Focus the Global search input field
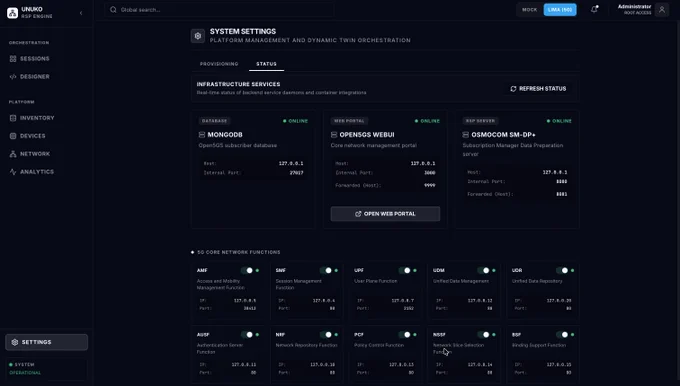Screen dimensions: 680x386 pos(219,10)
